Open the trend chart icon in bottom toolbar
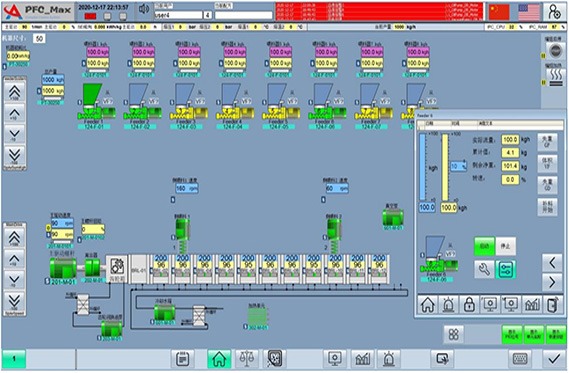 (x=363, y=359)
